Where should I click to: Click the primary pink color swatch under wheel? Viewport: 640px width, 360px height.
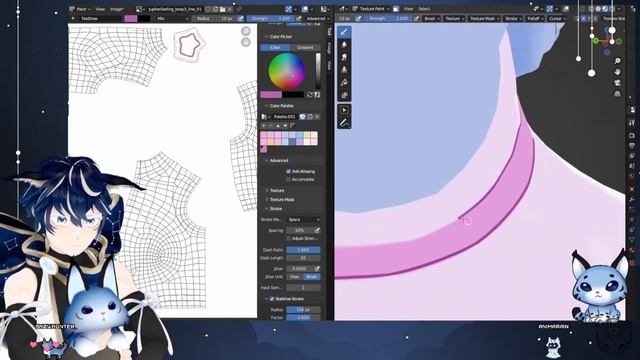[271, 95]
